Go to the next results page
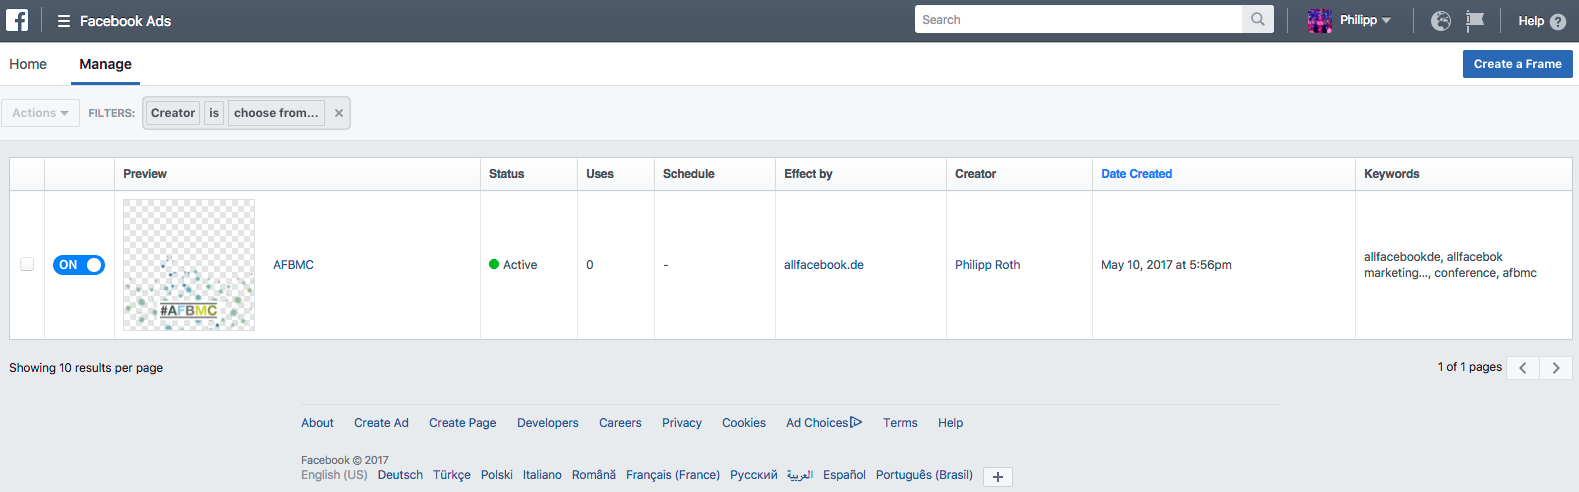The height and width of the screenshot is (492, 1579). 1556,368
